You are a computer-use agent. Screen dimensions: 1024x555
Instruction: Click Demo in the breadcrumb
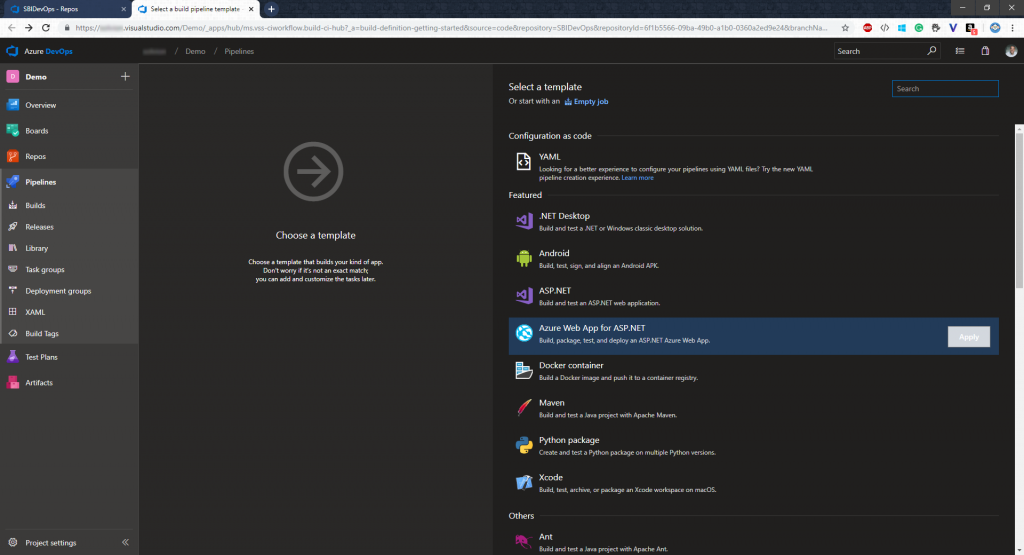tap(195, 51)
